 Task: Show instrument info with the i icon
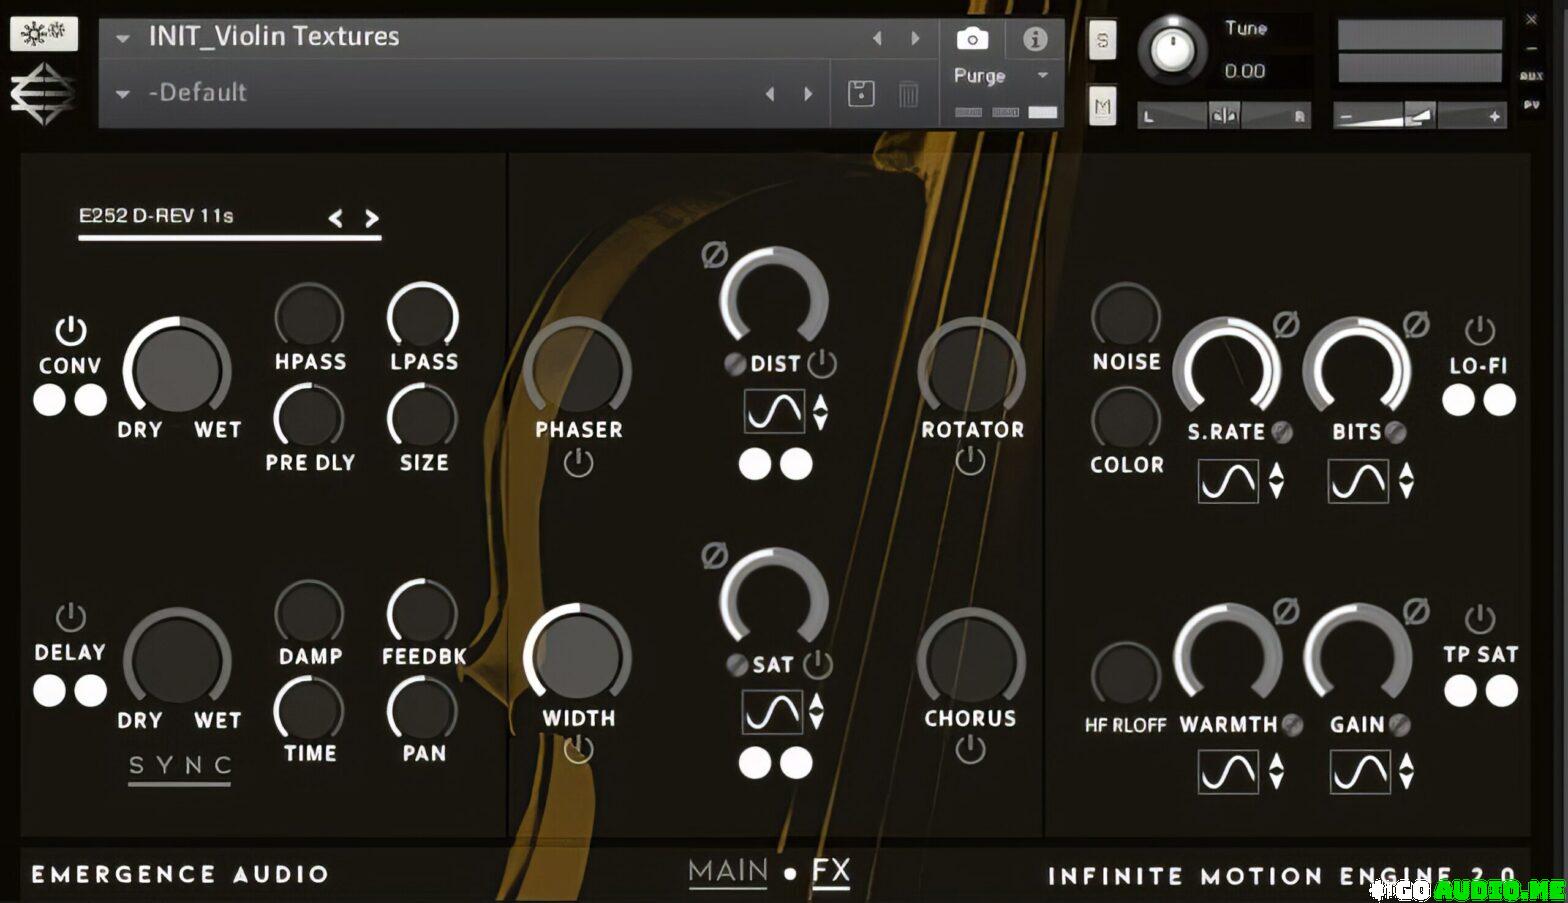[x=1035, y=39]
